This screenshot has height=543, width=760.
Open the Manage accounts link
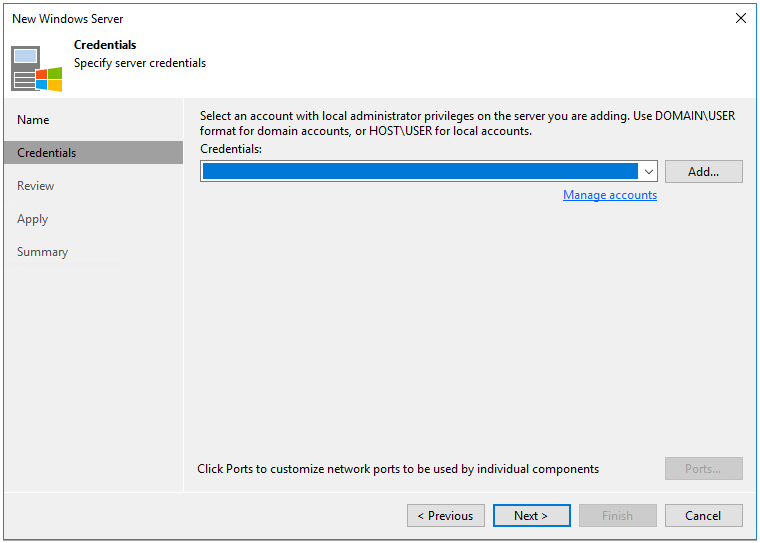pyautogui.click(x=609, y=195)
